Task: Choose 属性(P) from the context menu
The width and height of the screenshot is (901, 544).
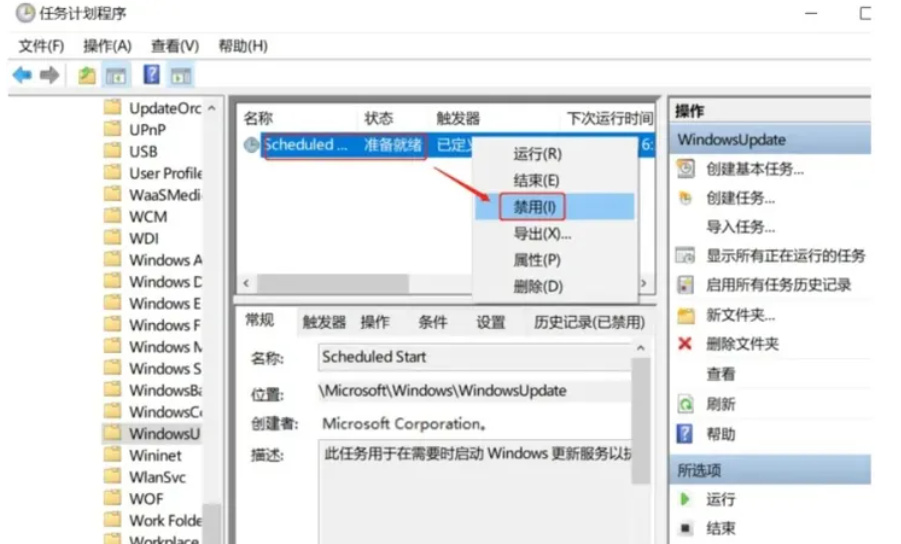Action: [x=555, y=260]
